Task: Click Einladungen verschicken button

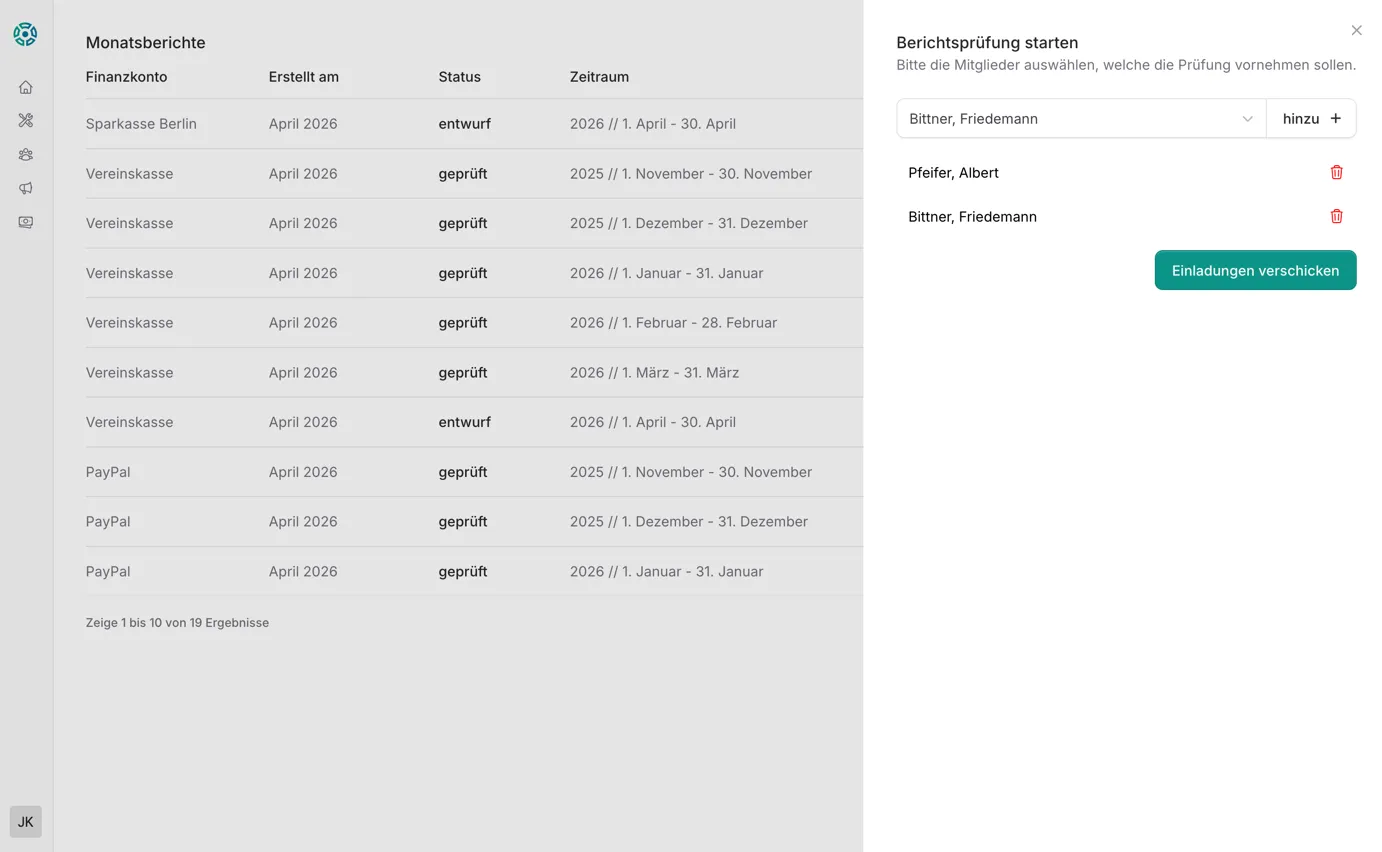Action: pyautogui.click(x=1255, y=270)
